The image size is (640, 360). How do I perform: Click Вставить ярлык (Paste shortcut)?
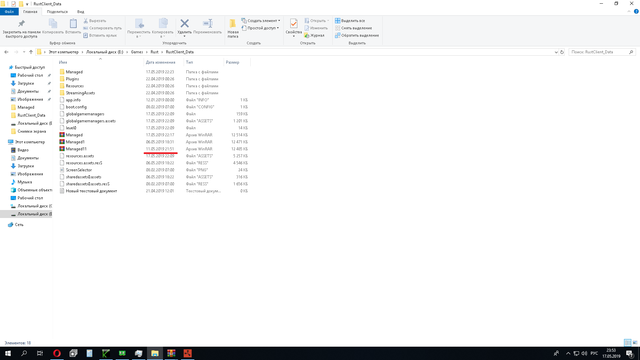pos(100,36)
